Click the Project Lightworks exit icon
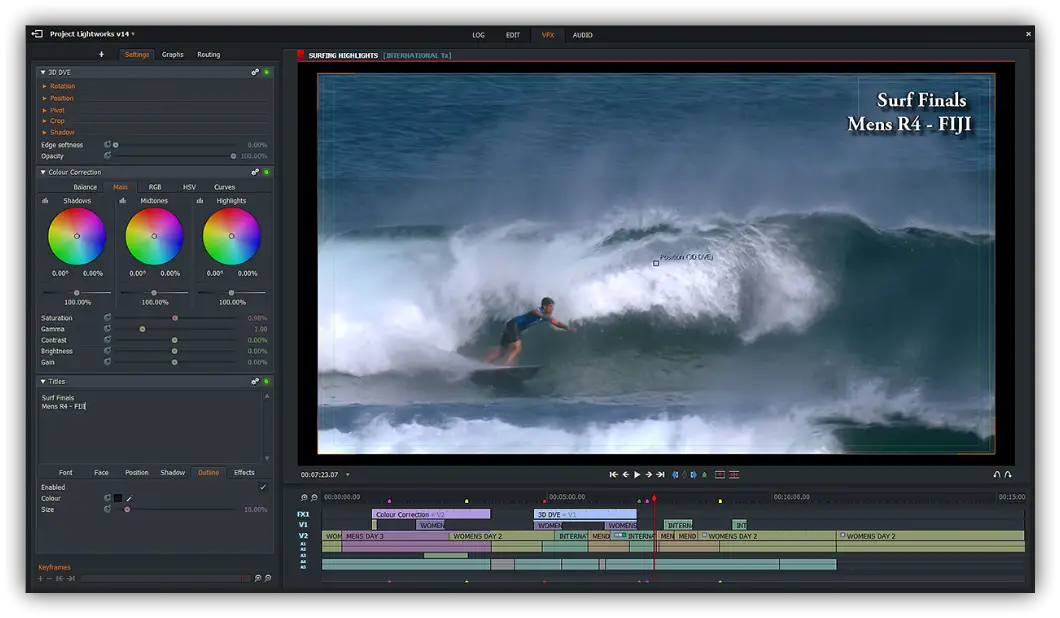Viewport: 1060px width, 618px height. [37, 34]
